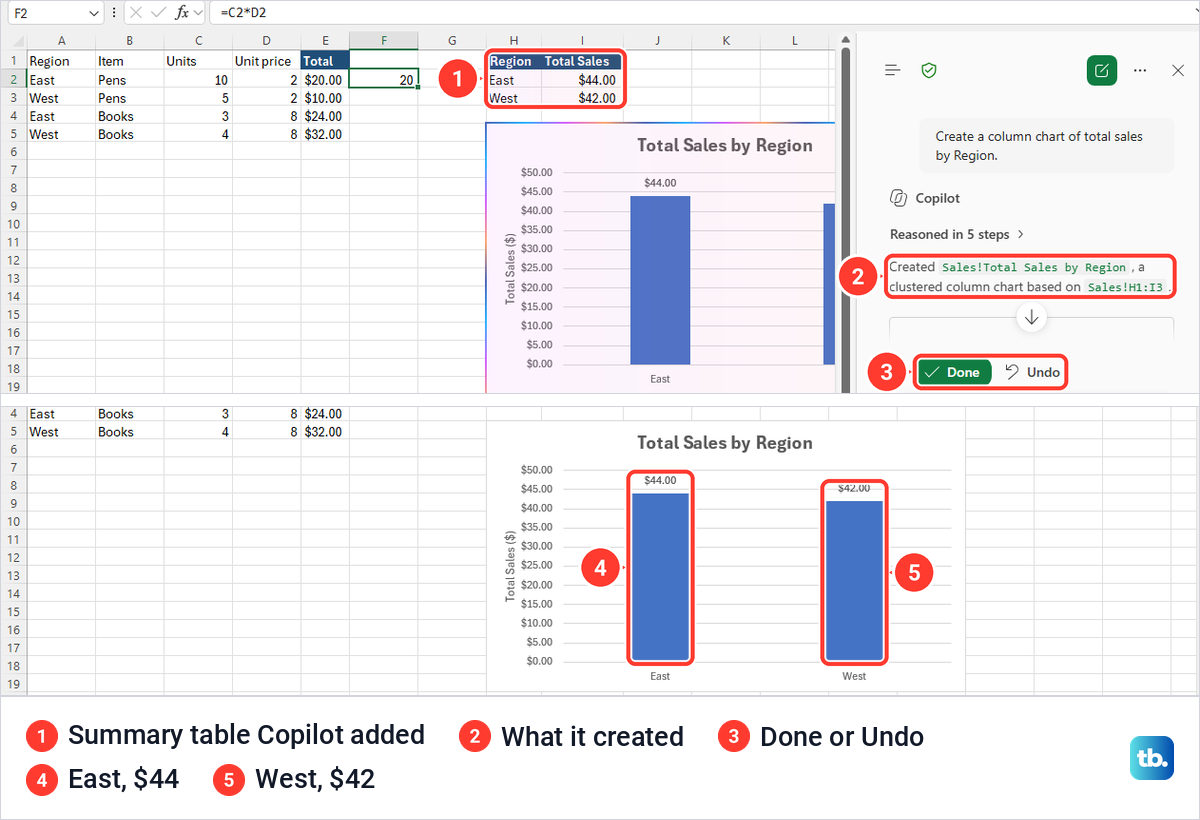Click the West axis label under the chart
The image size is (1200, 820).
click(854, 676)
